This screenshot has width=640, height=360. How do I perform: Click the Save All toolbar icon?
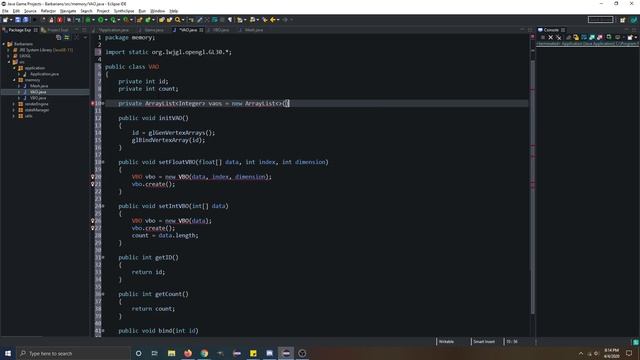pos(25,20)
